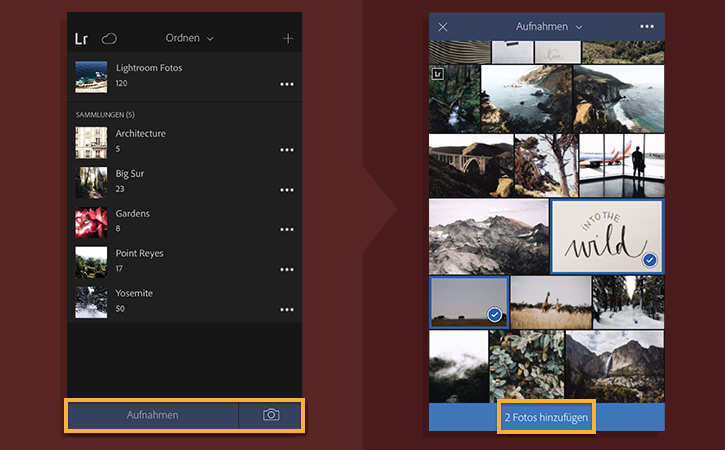Open the camera capture icon
725x450 pixels.
(x=271, y=414)
